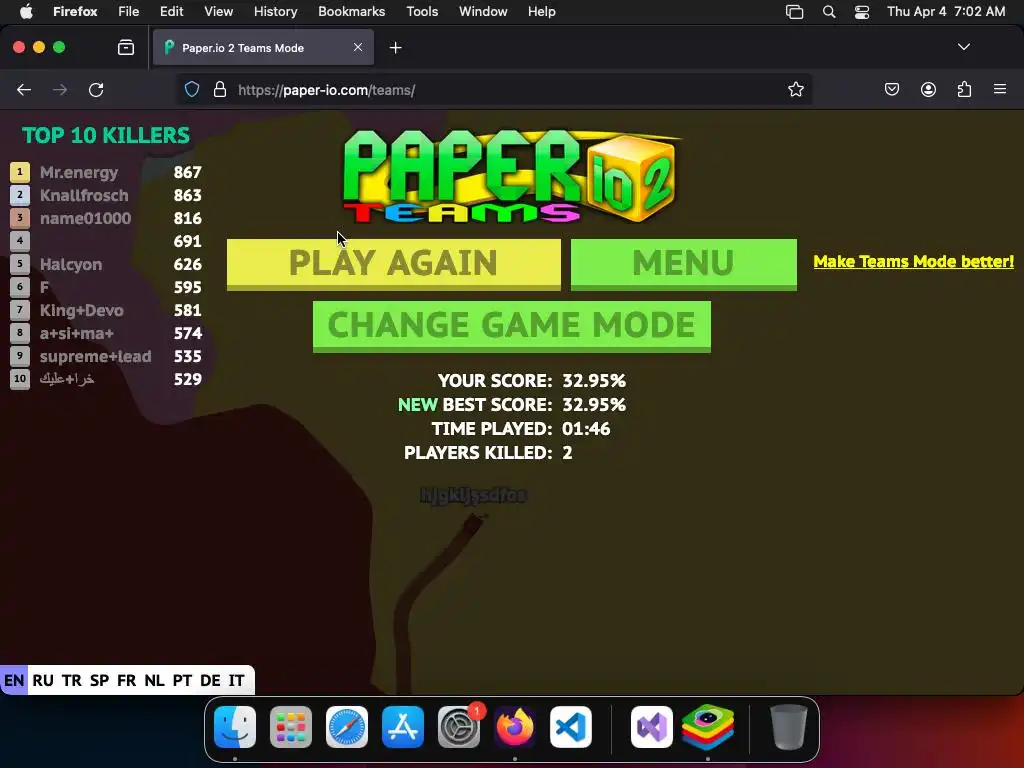This screenshot has width=1024, height=768.
Task: Launch Visual Studio Code from Dock
Action: (571, 727)
